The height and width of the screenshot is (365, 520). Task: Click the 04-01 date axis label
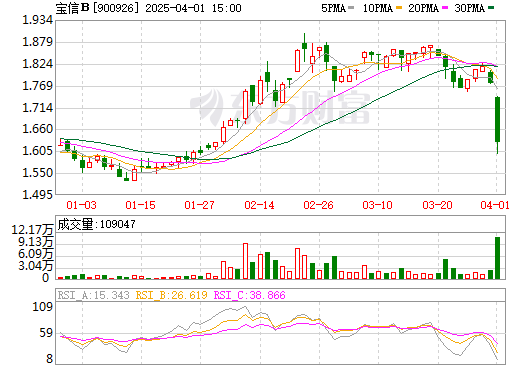pyautogui.click(x=495, y=205)
